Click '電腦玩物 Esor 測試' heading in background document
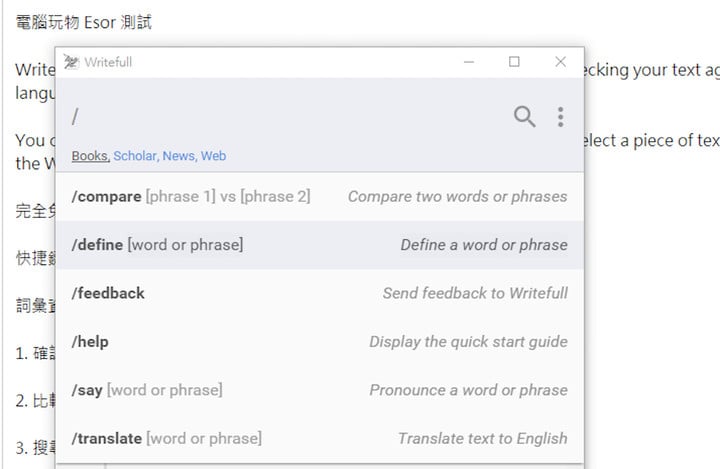The image size is (720, 469). tap(84, 22)
